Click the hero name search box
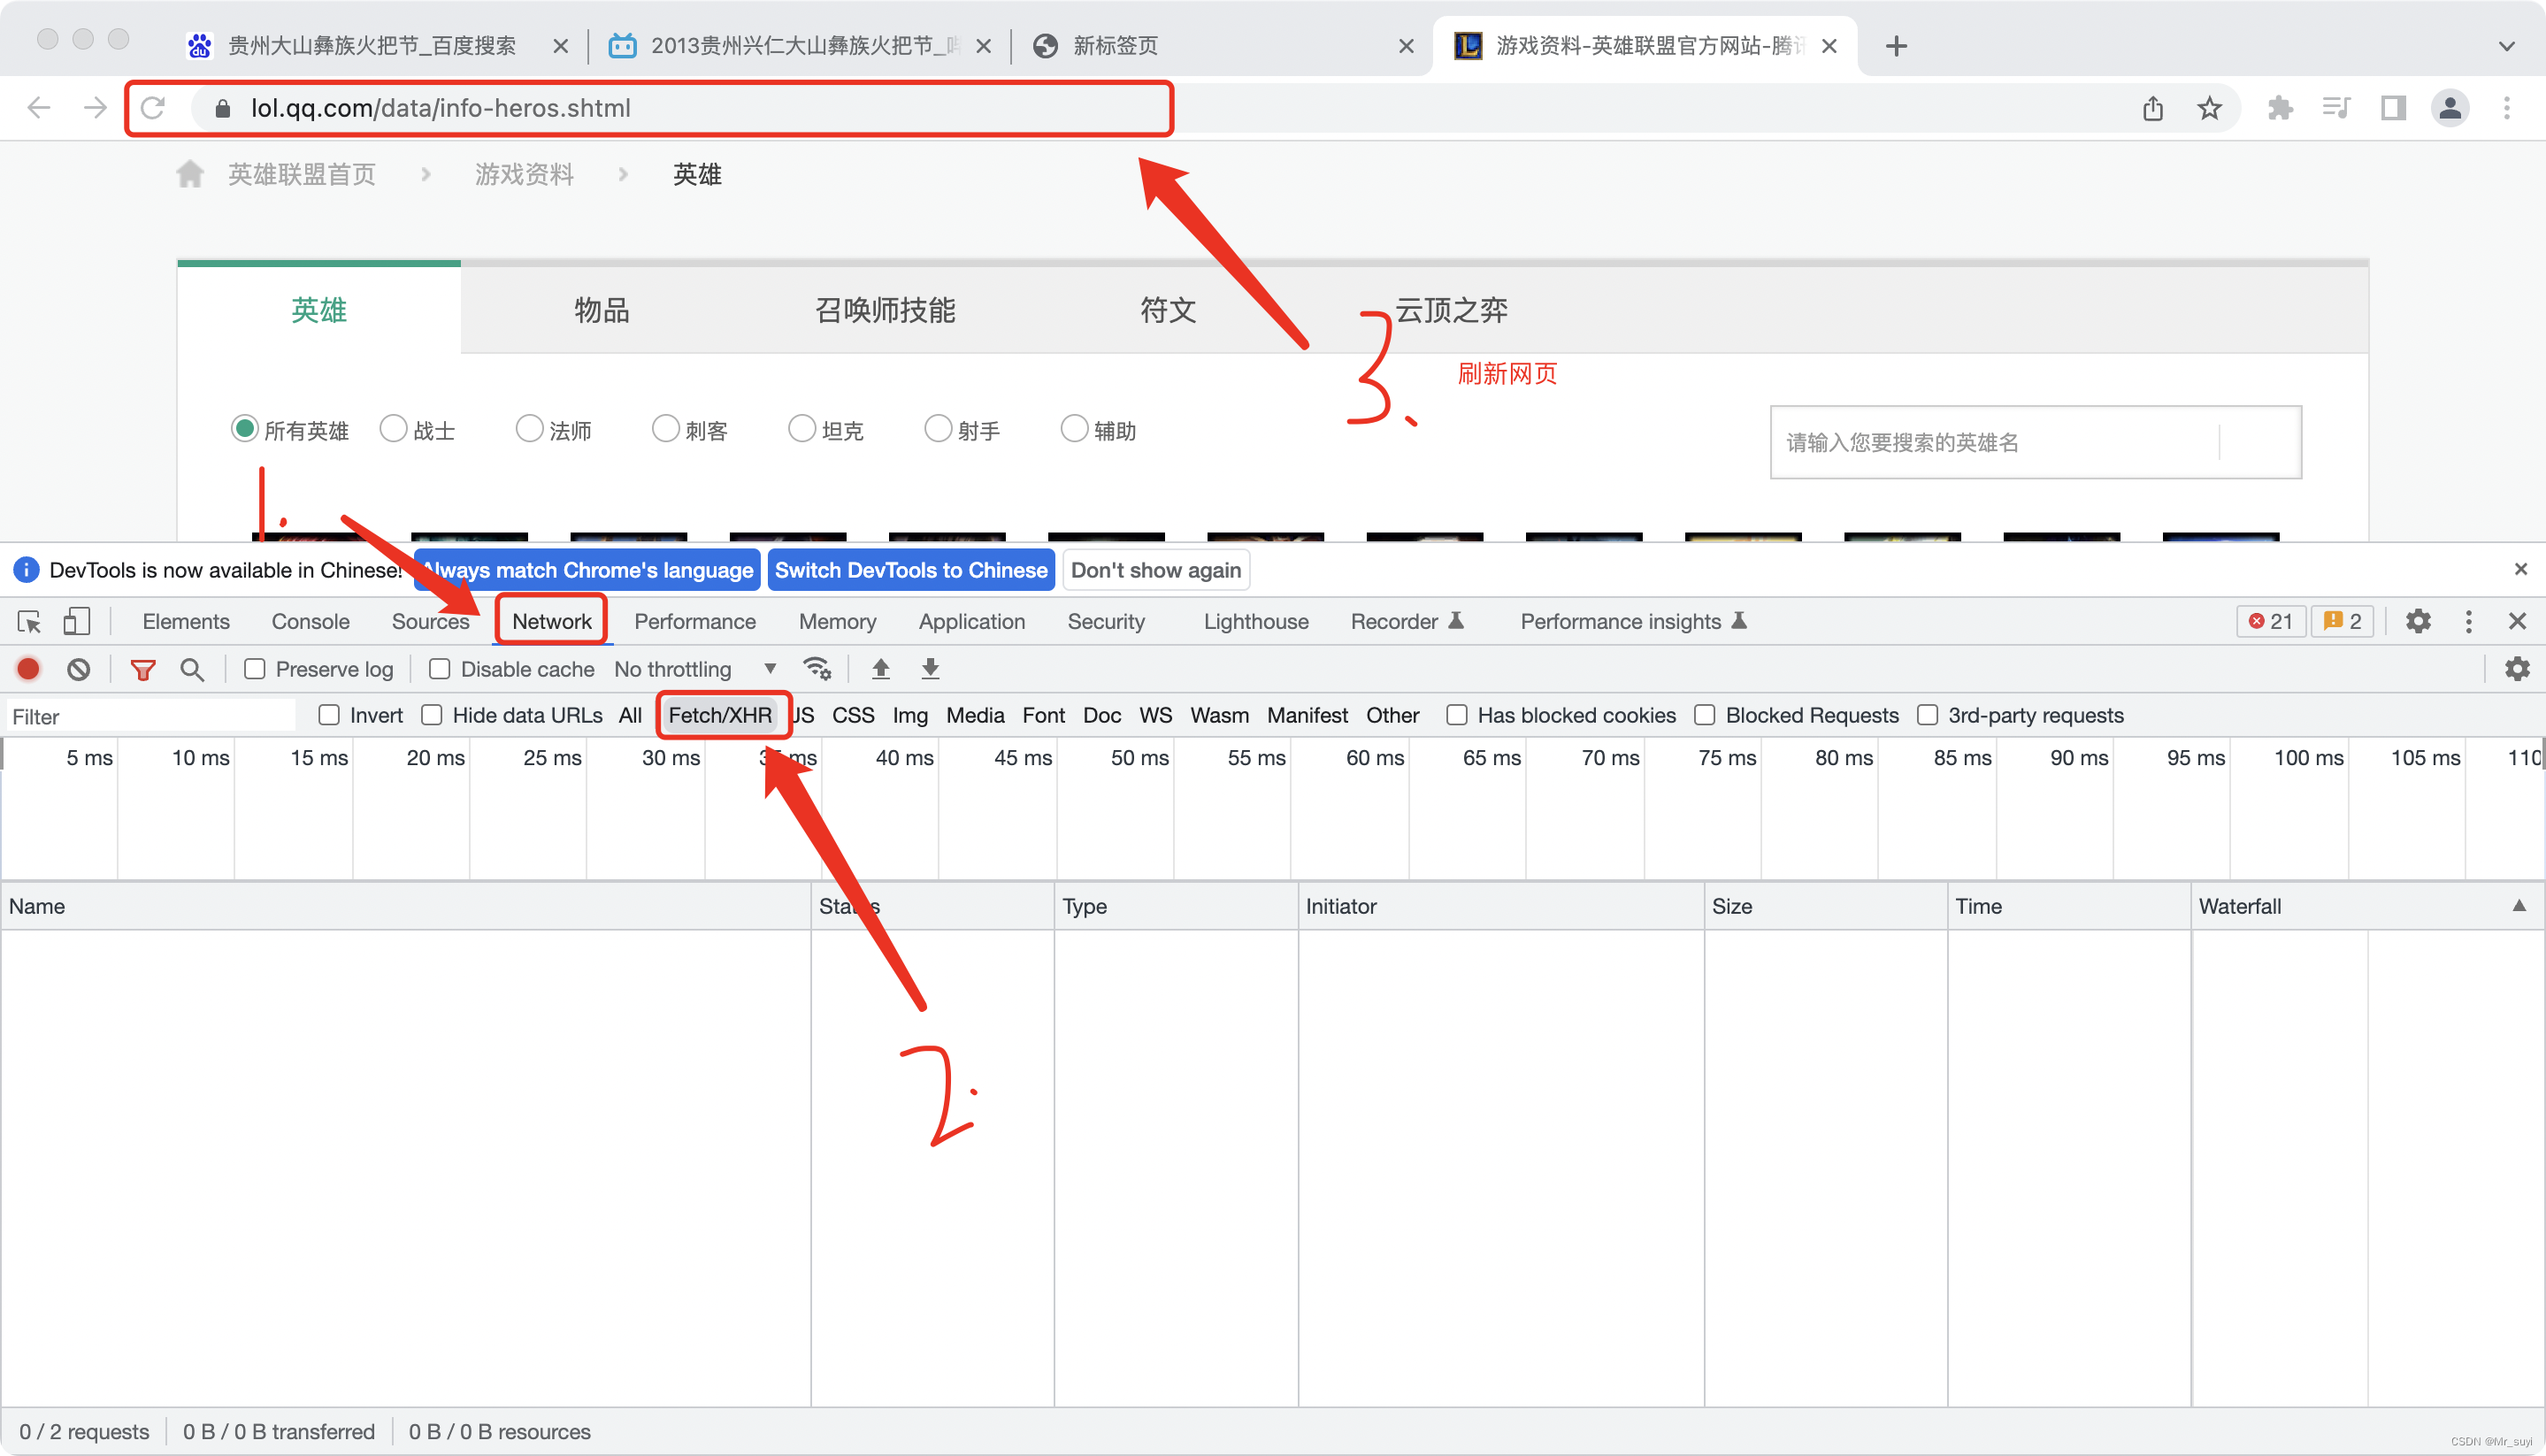The width and height of the screenshot is (2546, 1456). tap(2035, 442)
